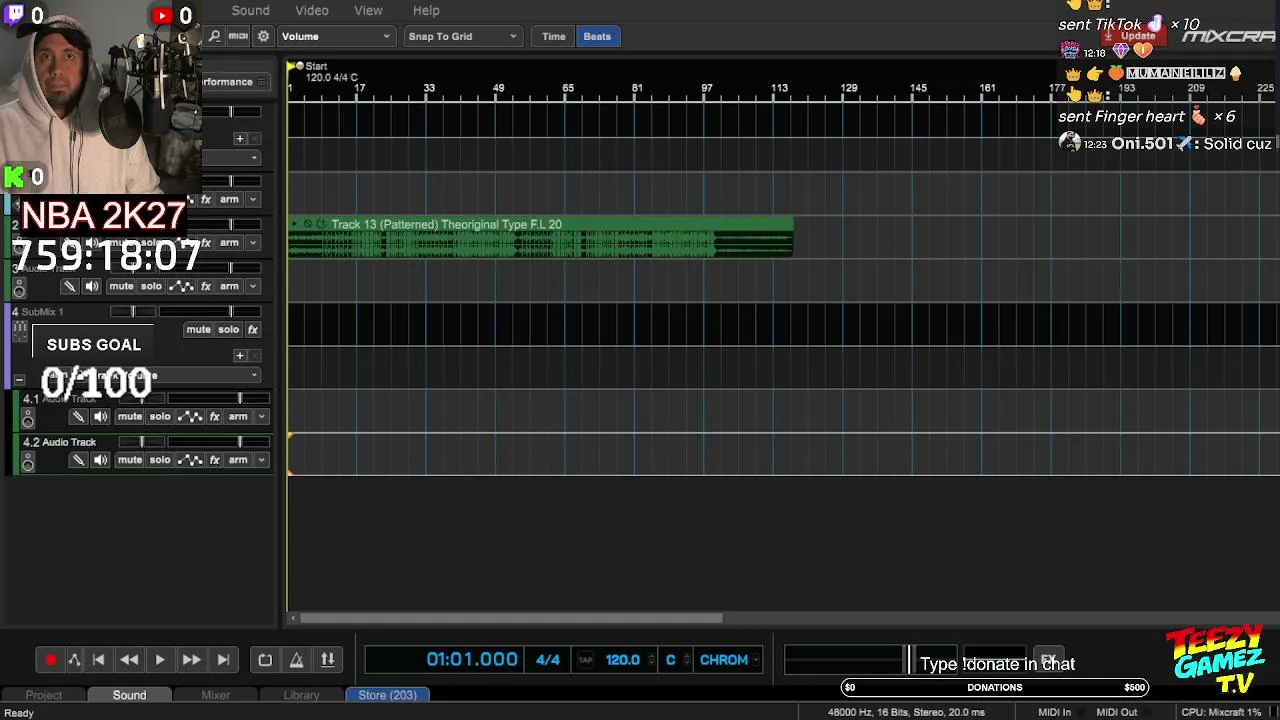This screenshot has height=720, width=1280.
Task: Rewind to the start of the project
Action: [98, 660]
